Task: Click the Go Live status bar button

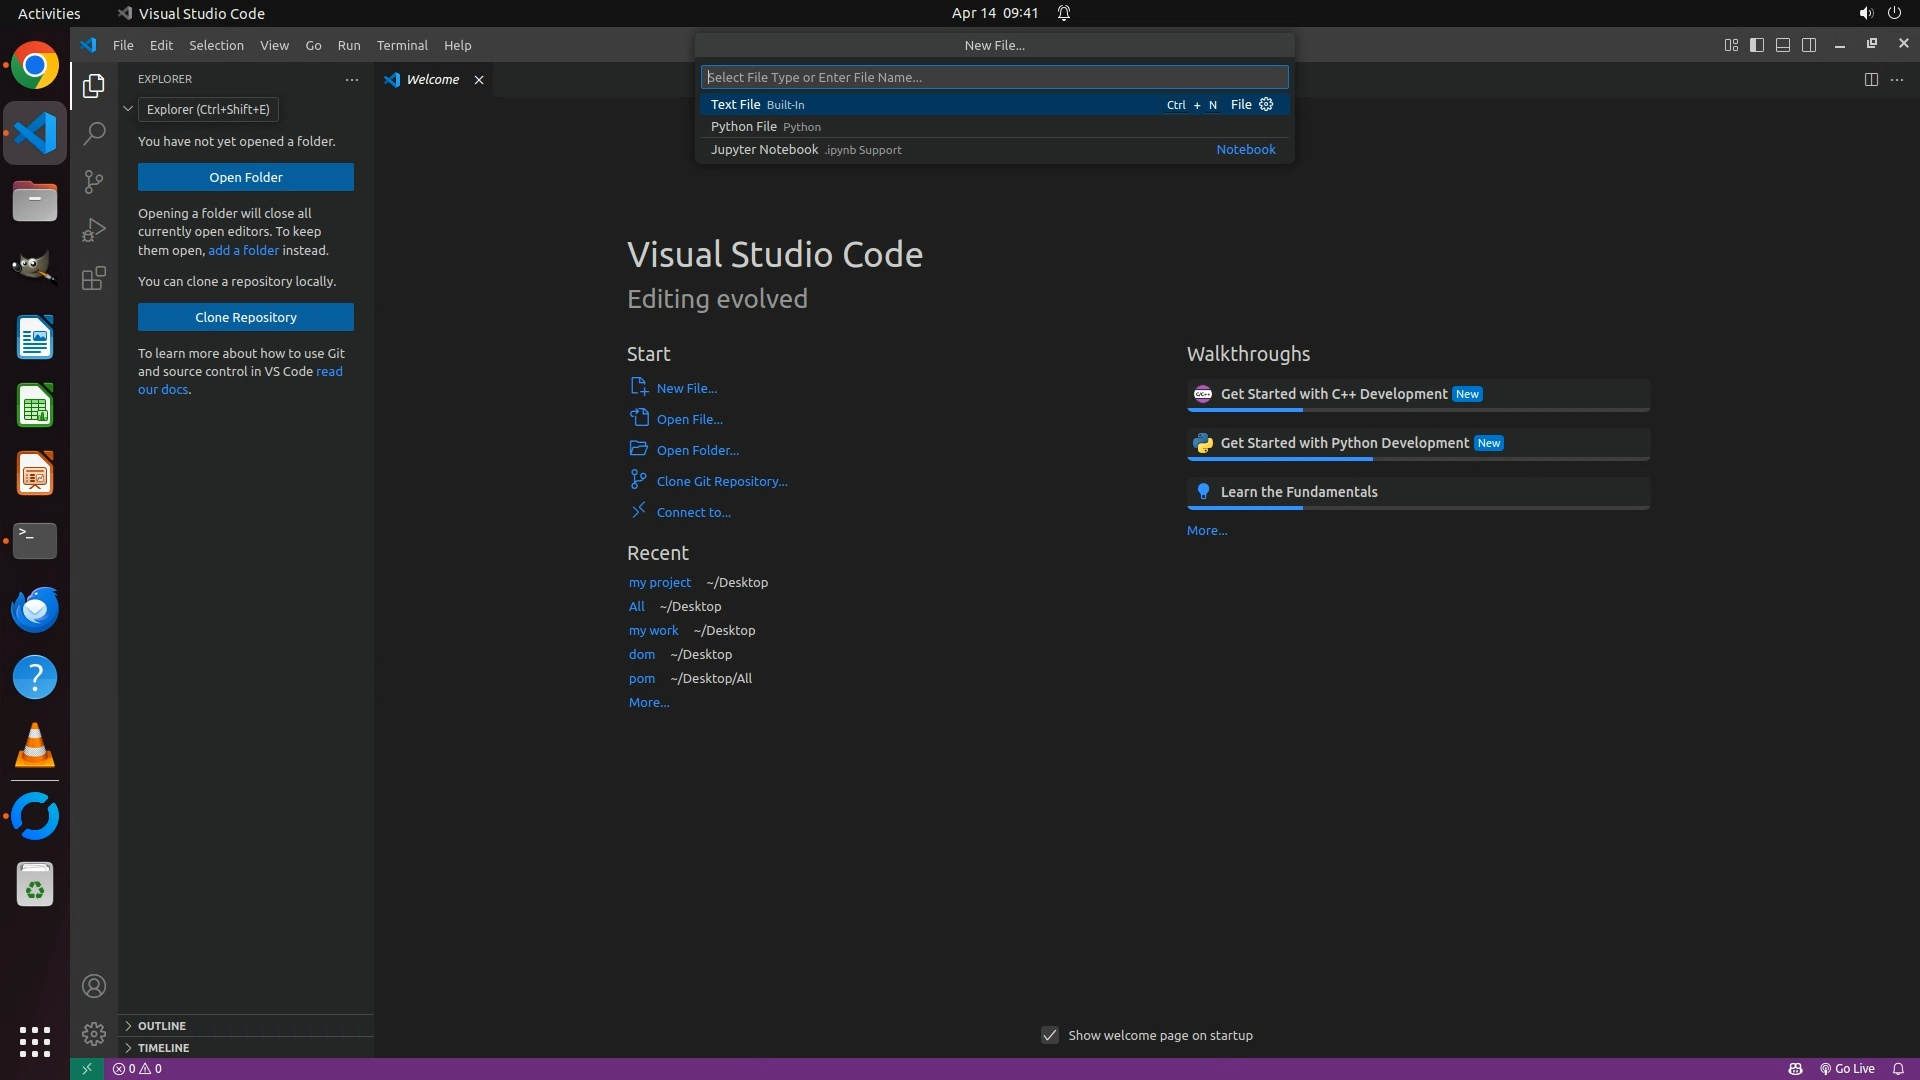Action: pyautogui.click(x=1847, y=1068)
